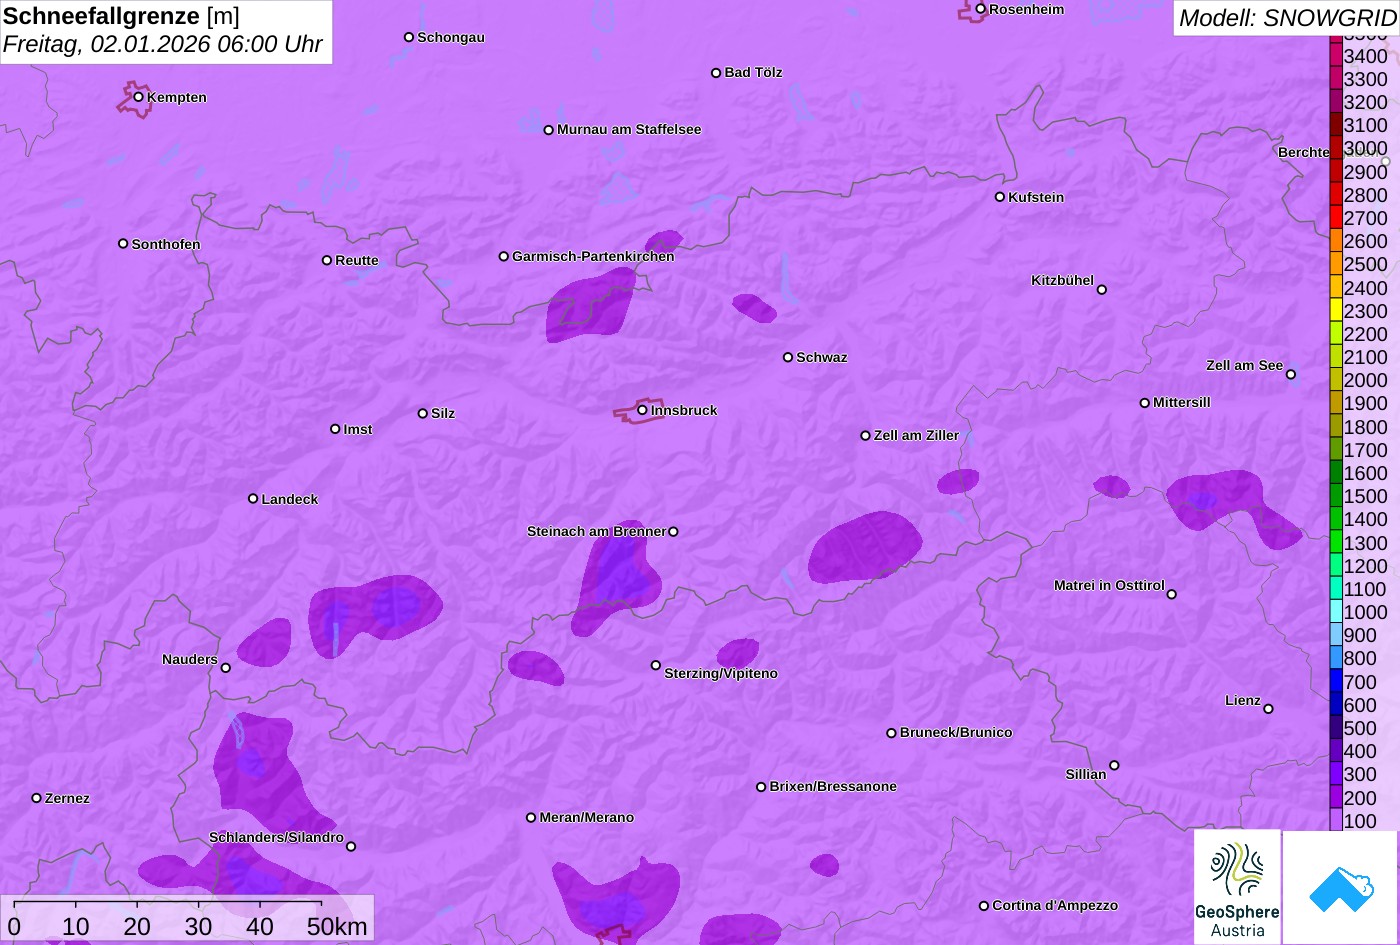Click the Zernez location dot
This screenshot has height=945, width=1400.
(x=37, y=798)
